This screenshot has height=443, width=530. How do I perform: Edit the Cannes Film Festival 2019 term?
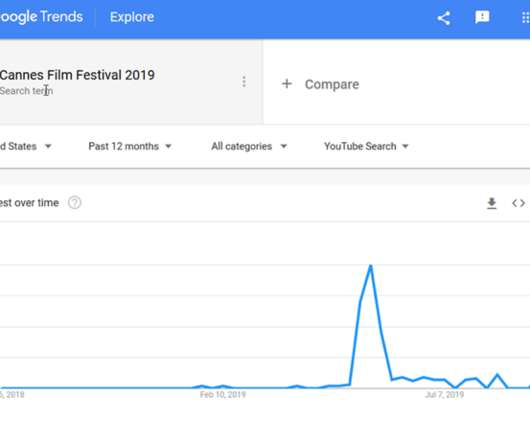[77, 75]
